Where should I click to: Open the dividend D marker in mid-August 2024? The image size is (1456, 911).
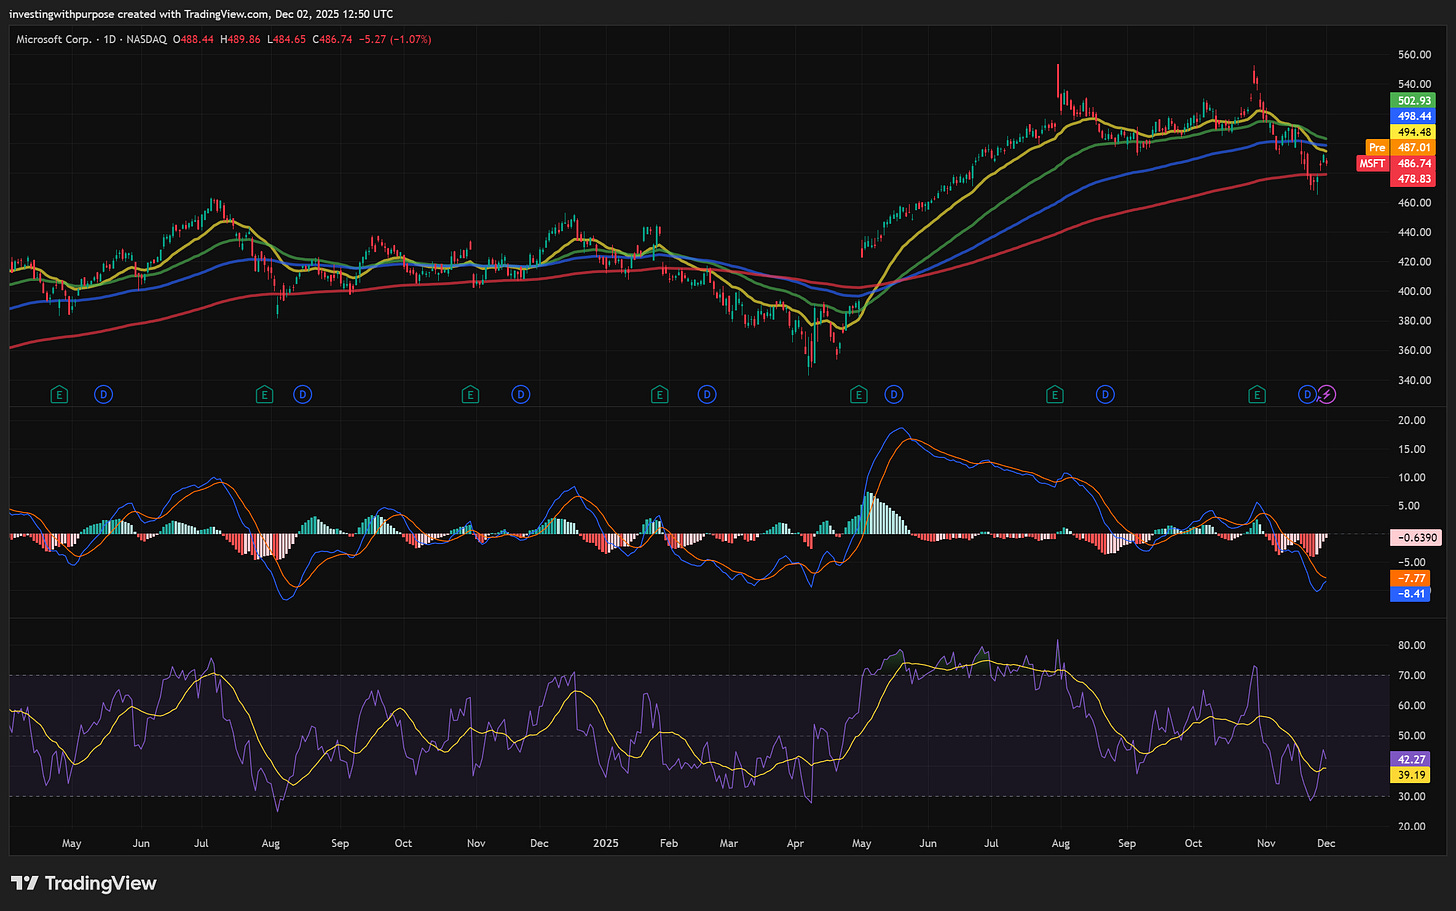[x=302, y=395]
